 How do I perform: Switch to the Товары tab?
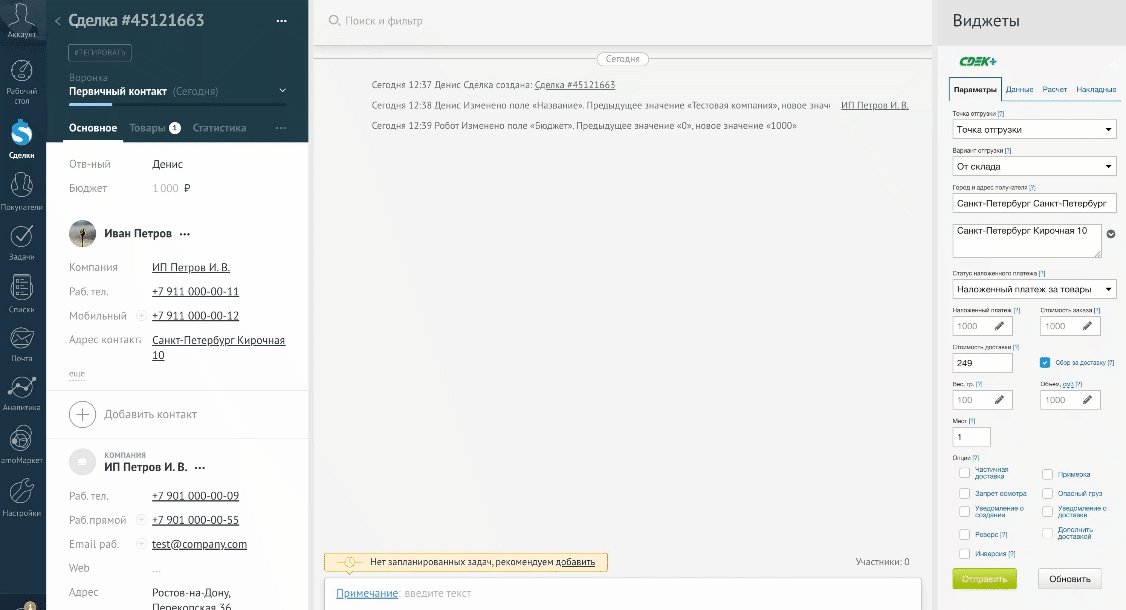click(x=148, y=128)
